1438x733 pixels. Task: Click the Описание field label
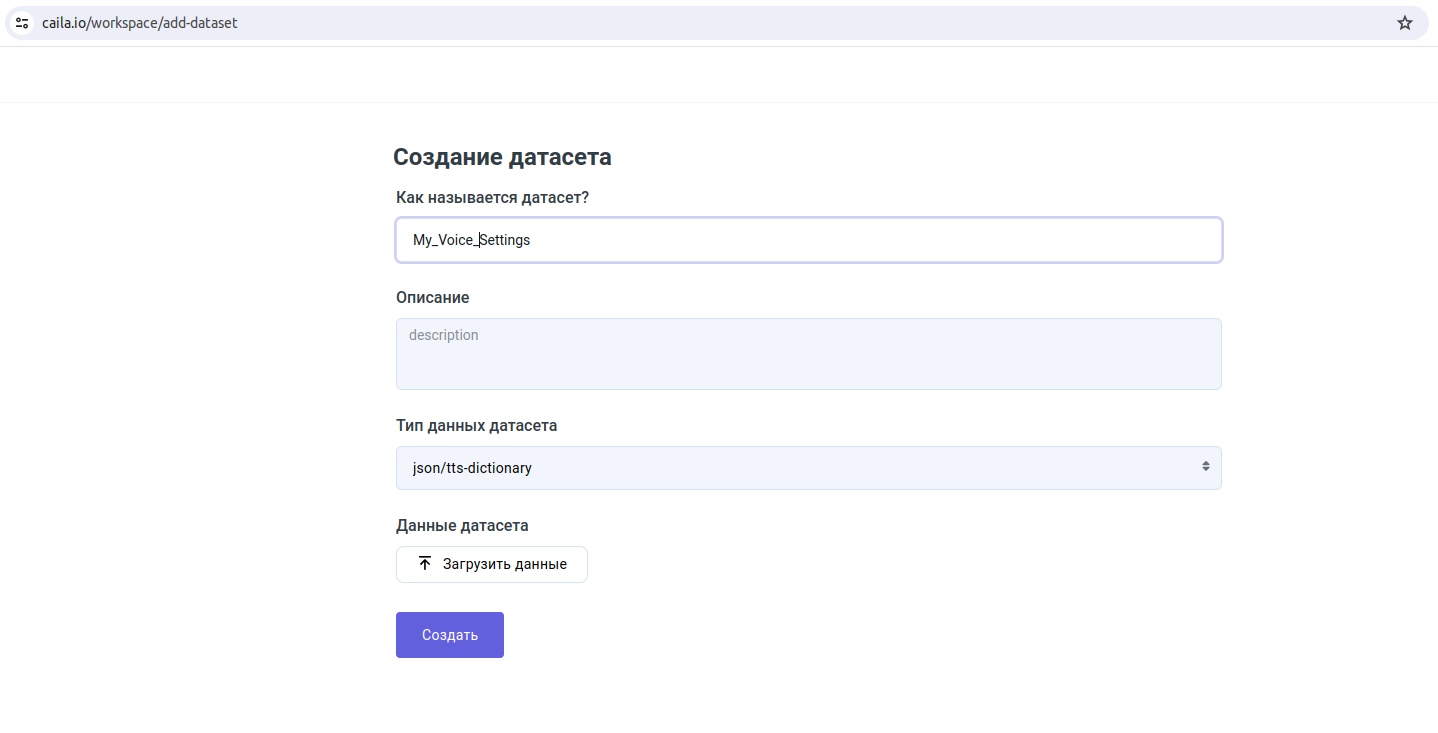[x=432, y=298]
